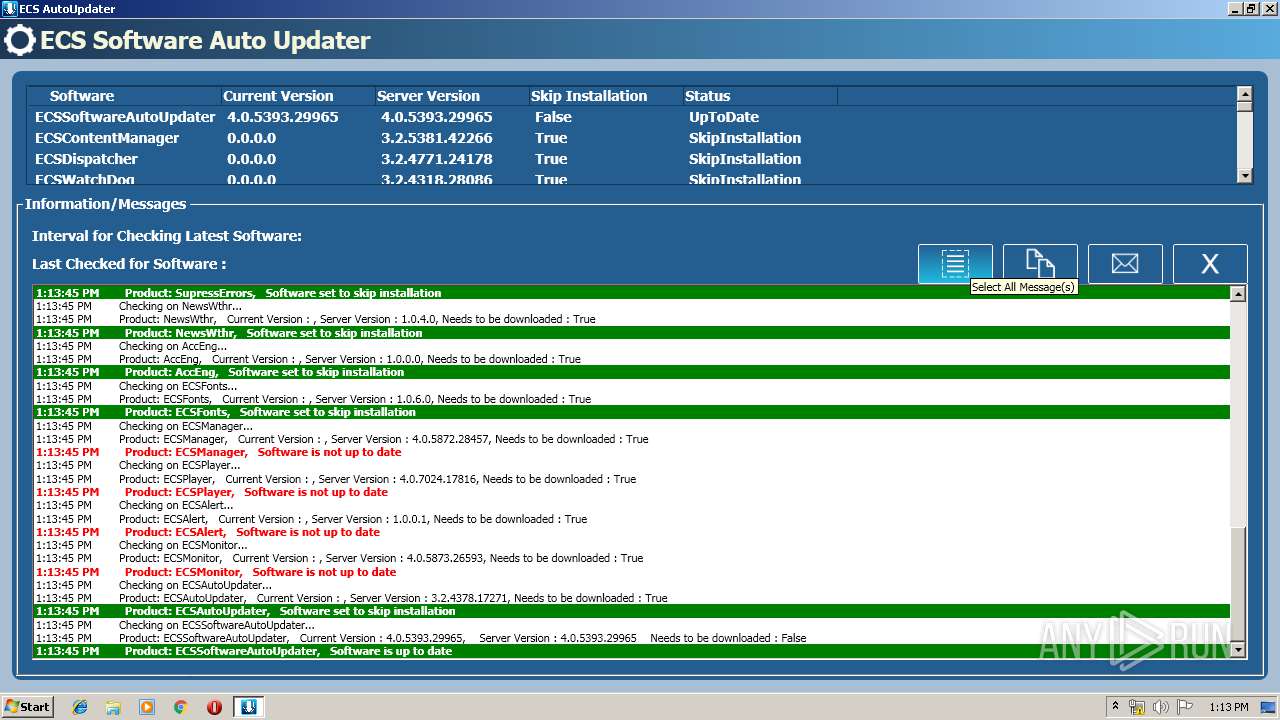Click ECSMonitor server version 4.0.5873.26593 line
Viewport: 1280px width, 720px height.
pyautogui.click(x=632, y=558)
